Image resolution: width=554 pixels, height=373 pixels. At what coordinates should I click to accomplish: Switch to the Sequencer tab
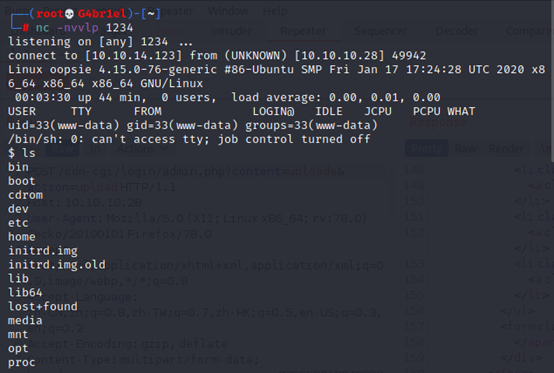(380, 31)
